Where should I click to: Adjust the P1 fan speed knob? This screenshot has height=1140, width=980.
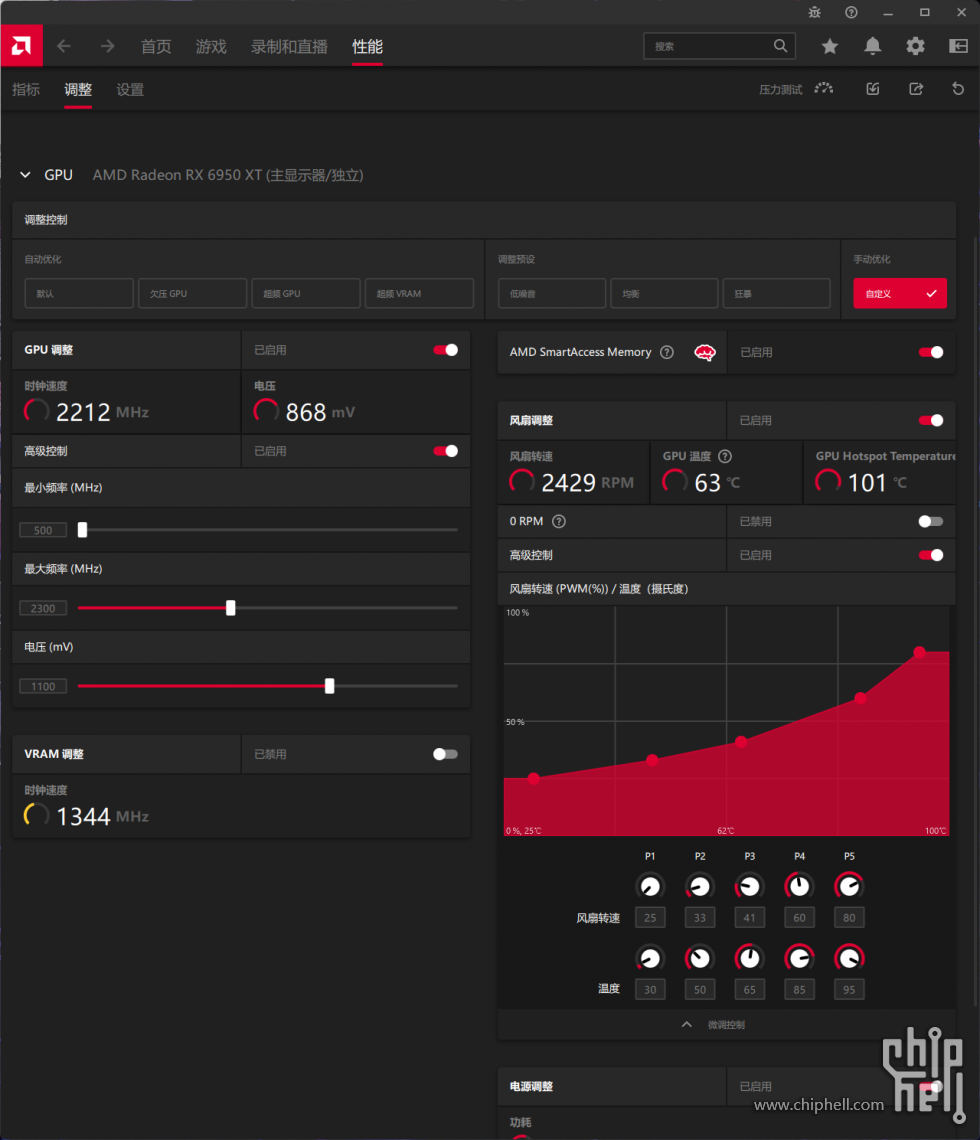point(650,886)
